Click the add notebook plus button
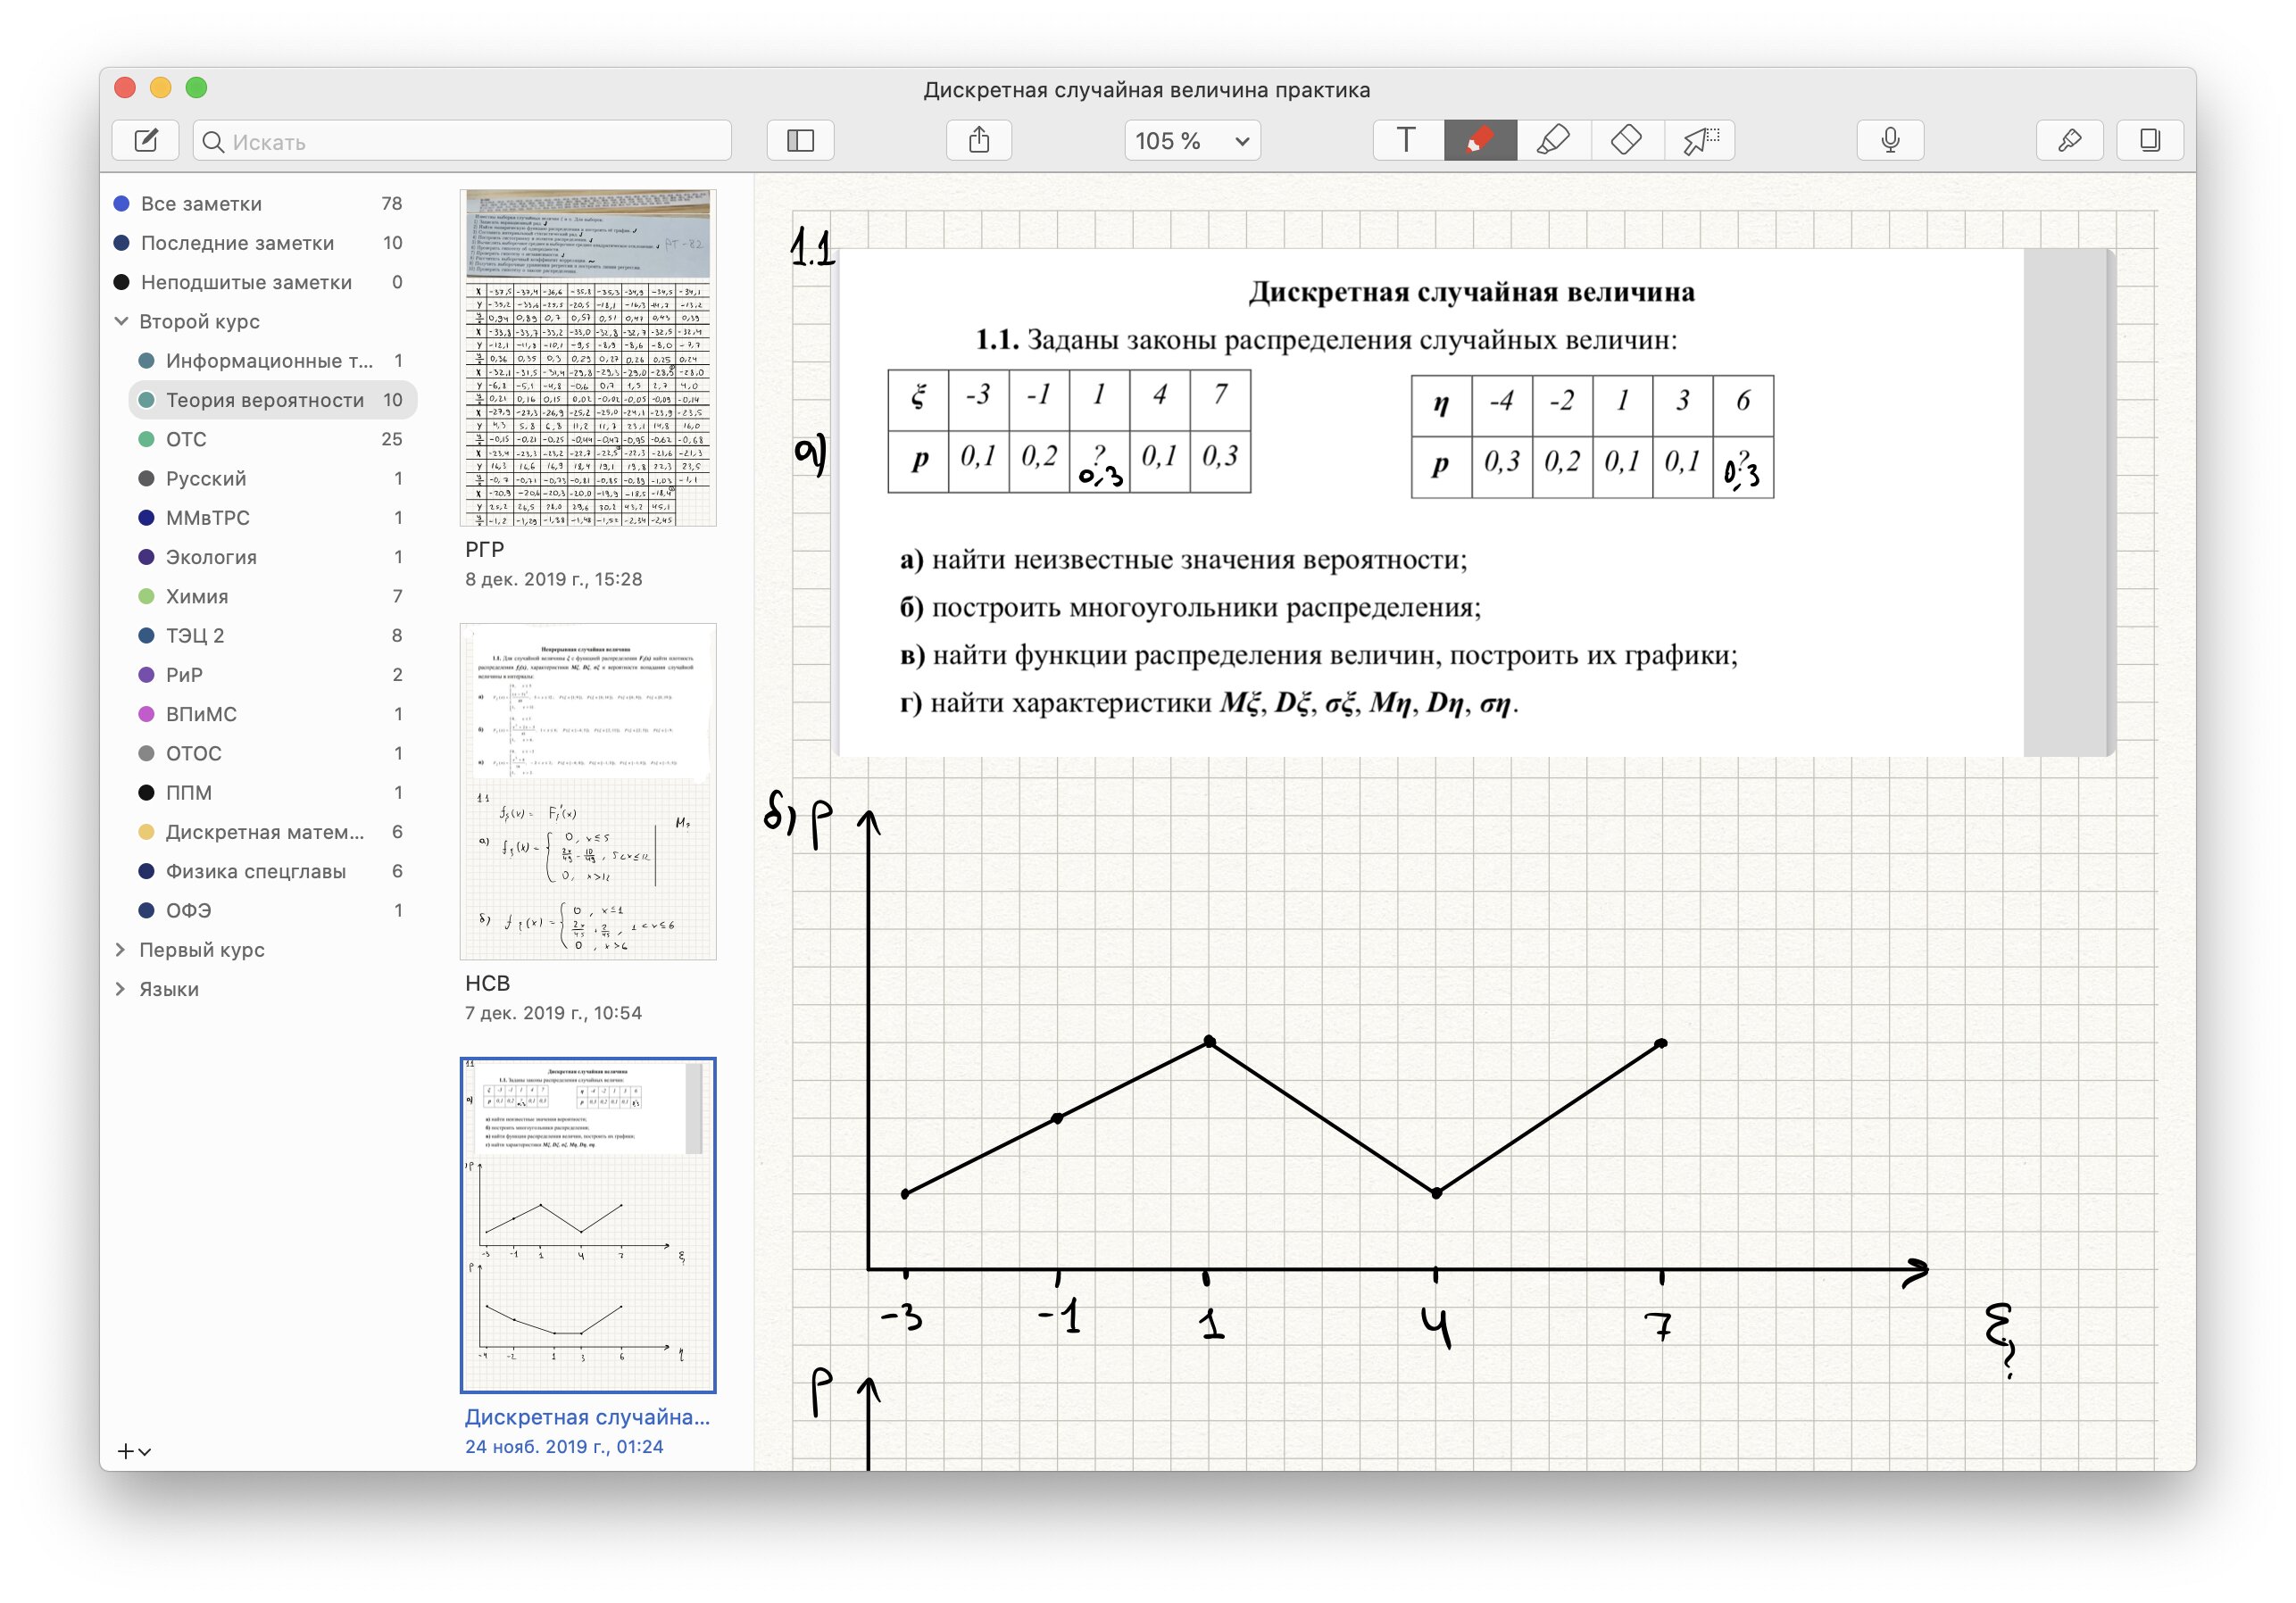This screenshot has height=1603, width=2296. tap(134, 1450)
